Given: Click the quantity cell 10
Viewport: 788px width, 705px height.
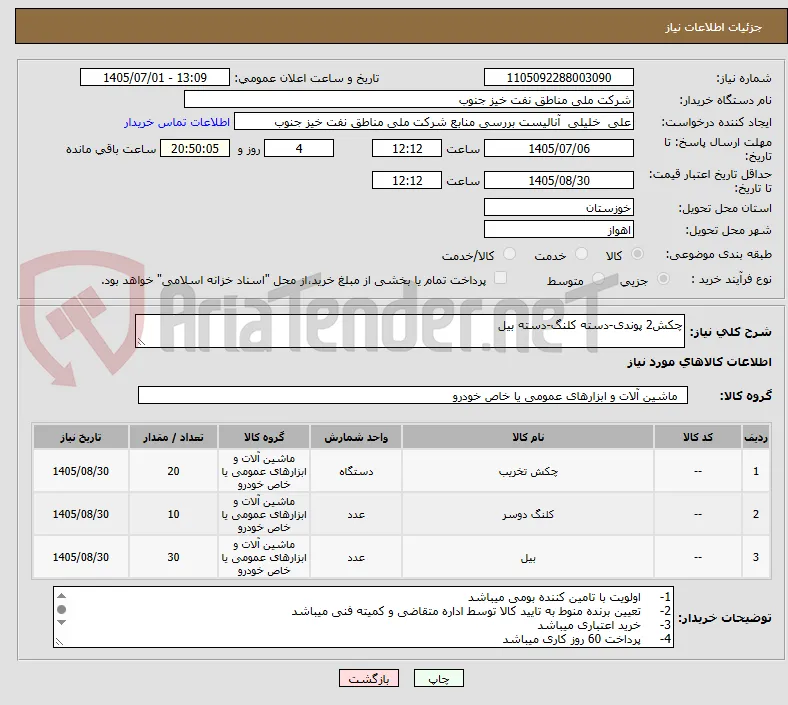Looking at the screenshot, I should click(x=173, y=514).
